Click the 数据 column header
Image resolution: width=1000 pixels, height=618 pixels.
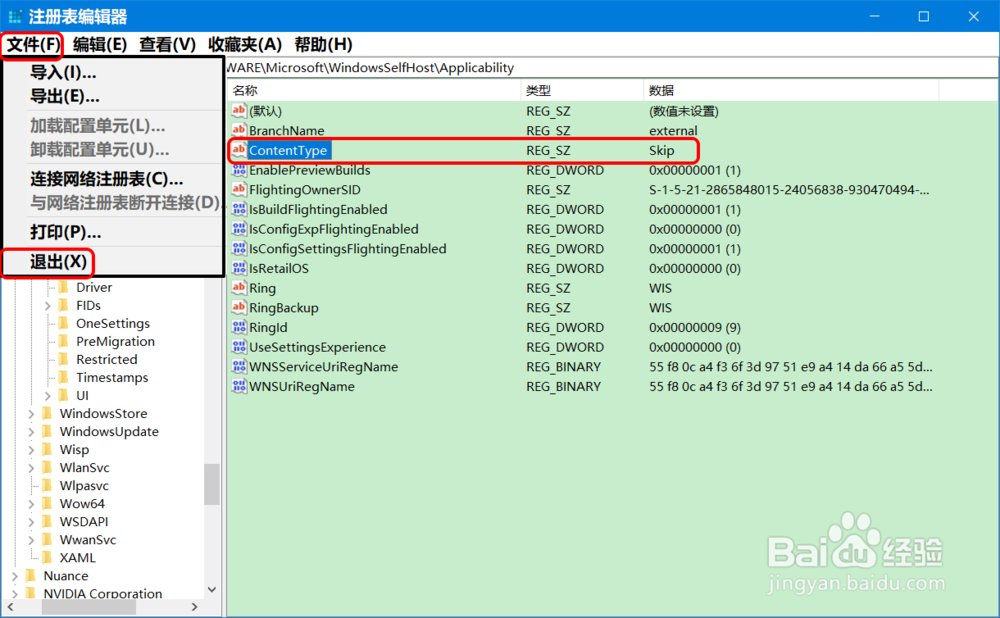pyautogui.click(x=791, y=91)
